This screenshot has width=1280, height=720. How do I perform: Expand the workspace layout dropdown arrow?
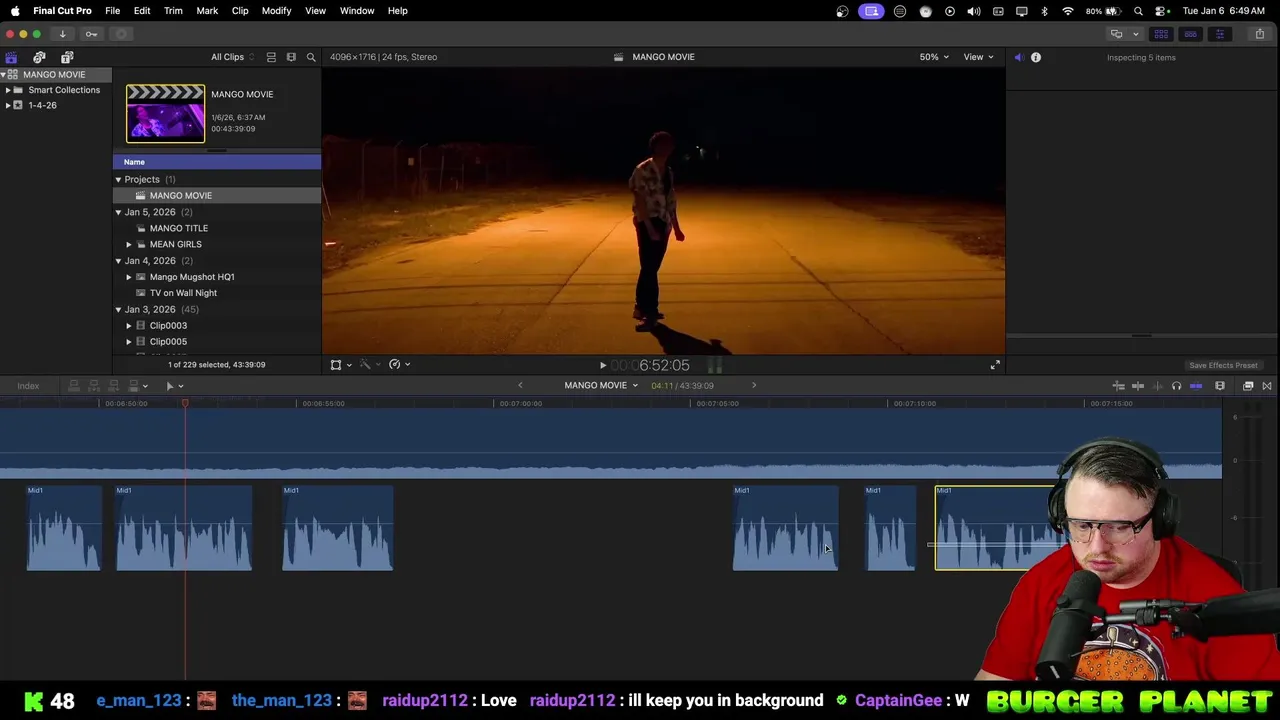pyautogui.click(x=1135, y=34)
